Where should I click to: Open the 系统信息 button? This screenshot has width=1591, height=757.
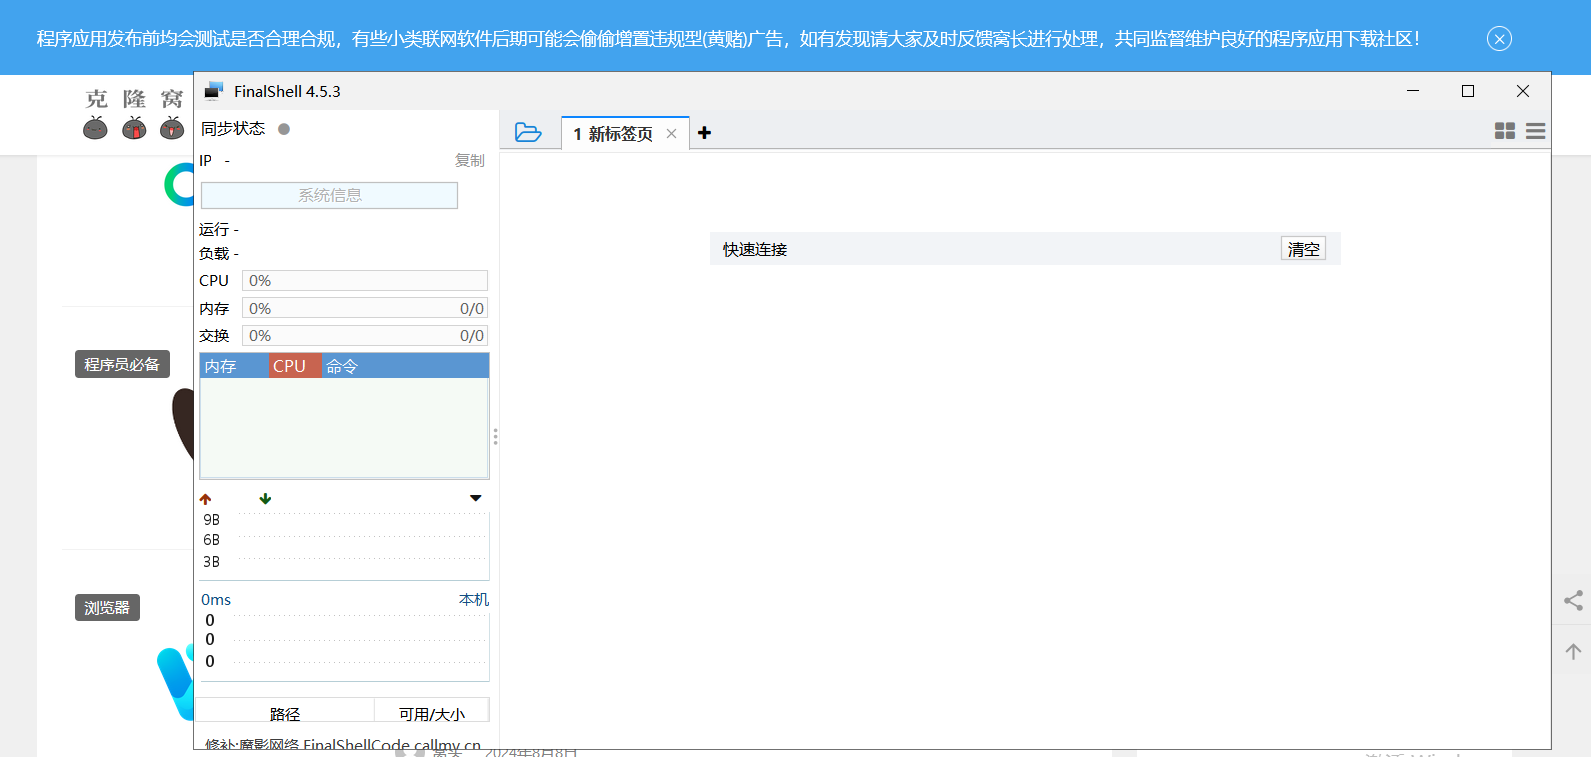pos(329,195)
